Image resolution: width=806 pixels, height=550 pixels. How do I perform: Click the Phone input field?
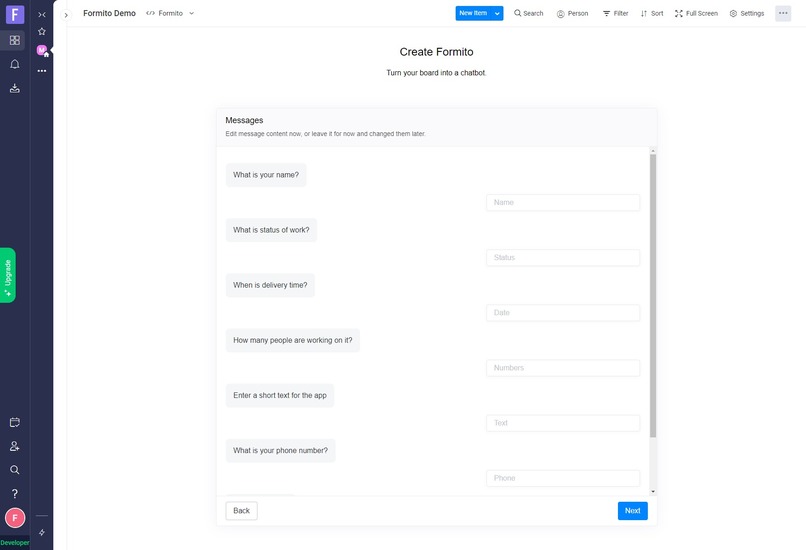(x=563, y=478)
